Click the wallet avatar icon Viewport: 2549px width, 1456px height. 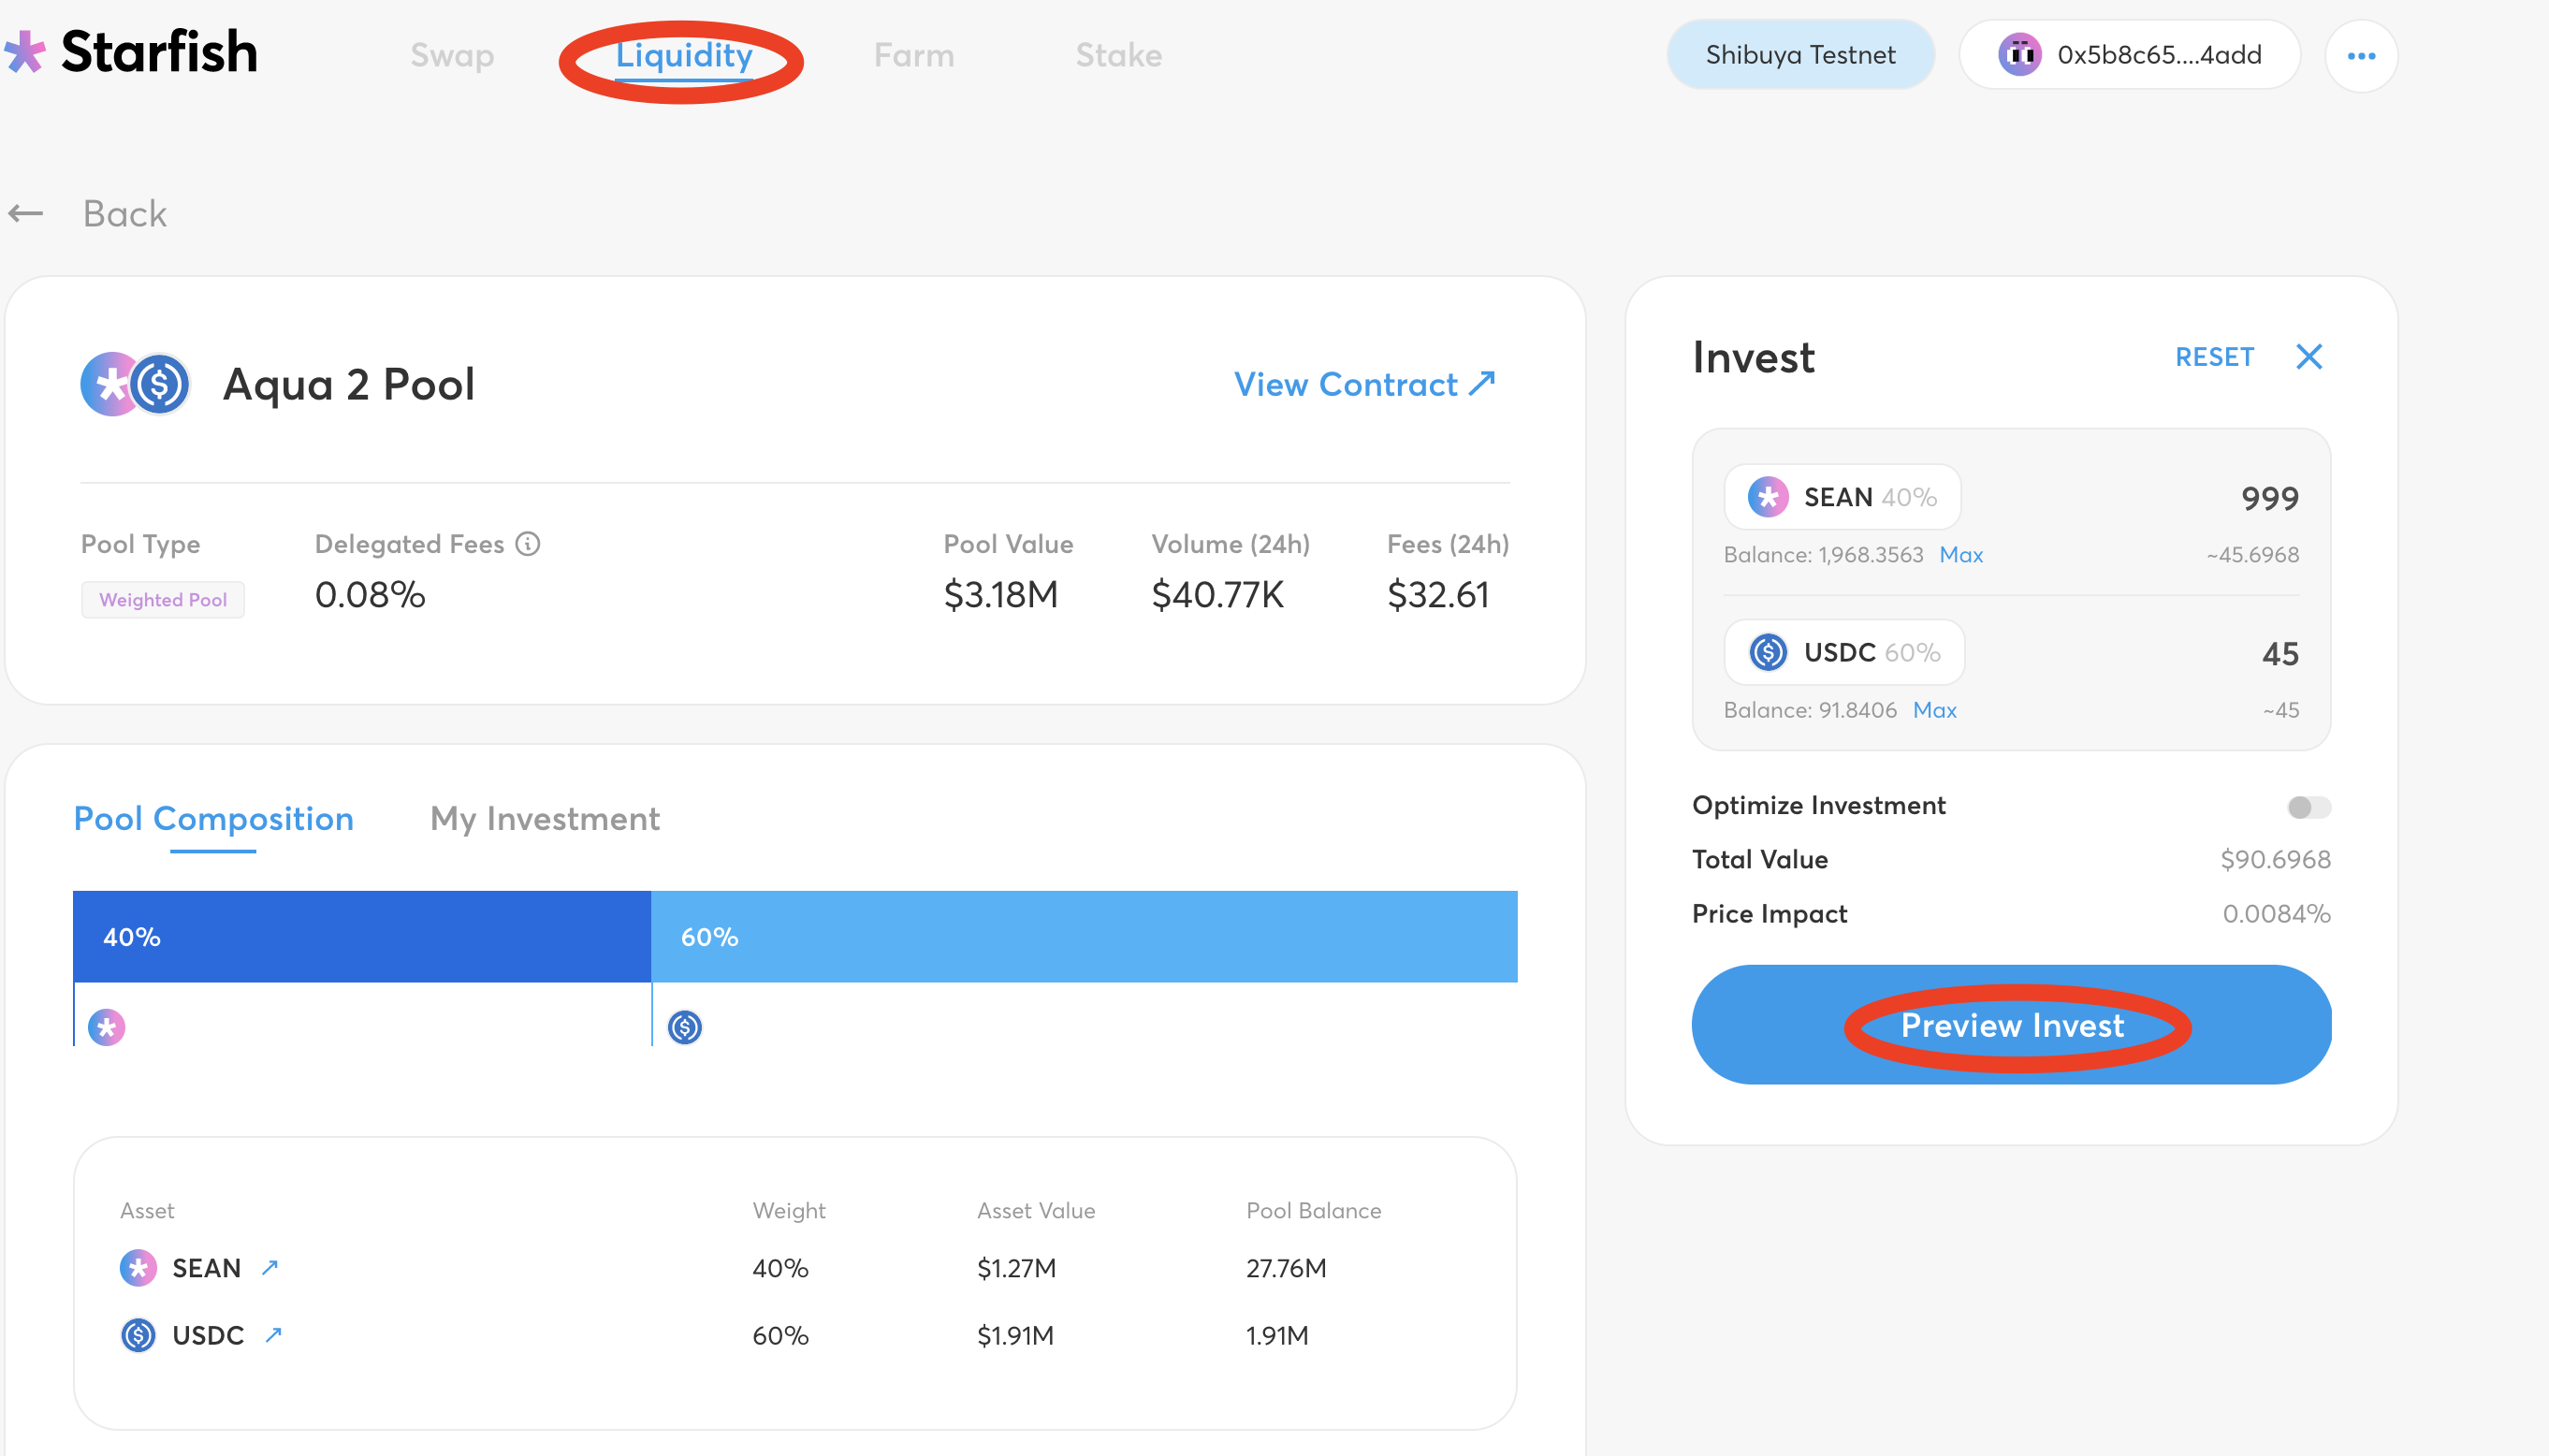(2019, 55)
